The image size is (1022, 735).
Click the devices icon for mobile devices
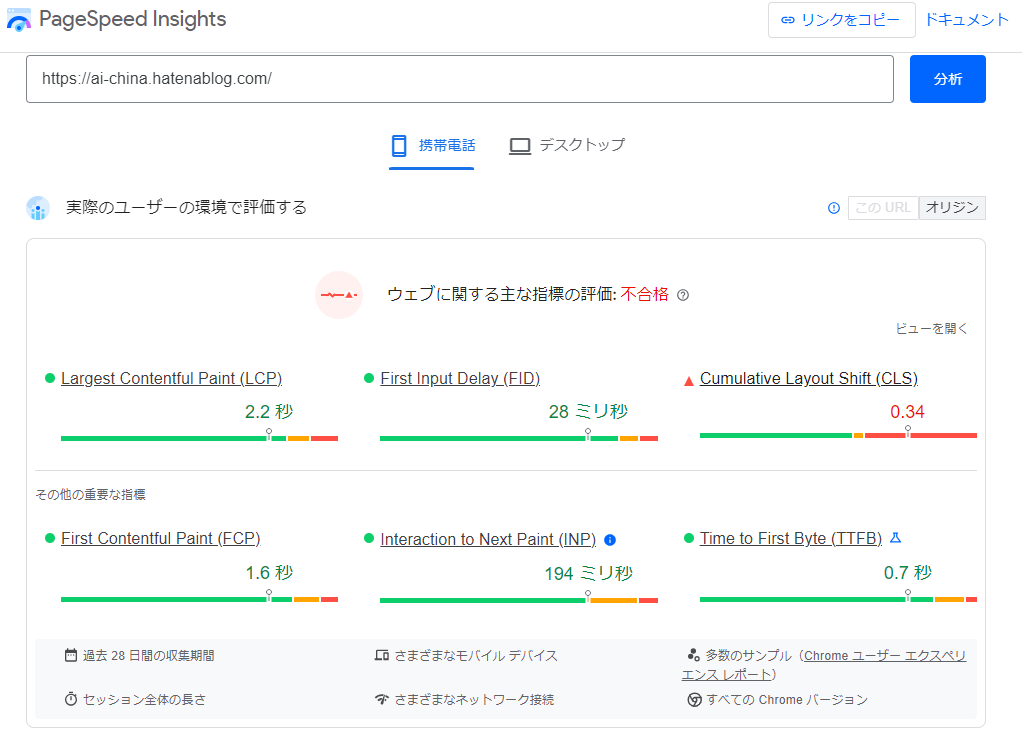(x=381, y=655)
